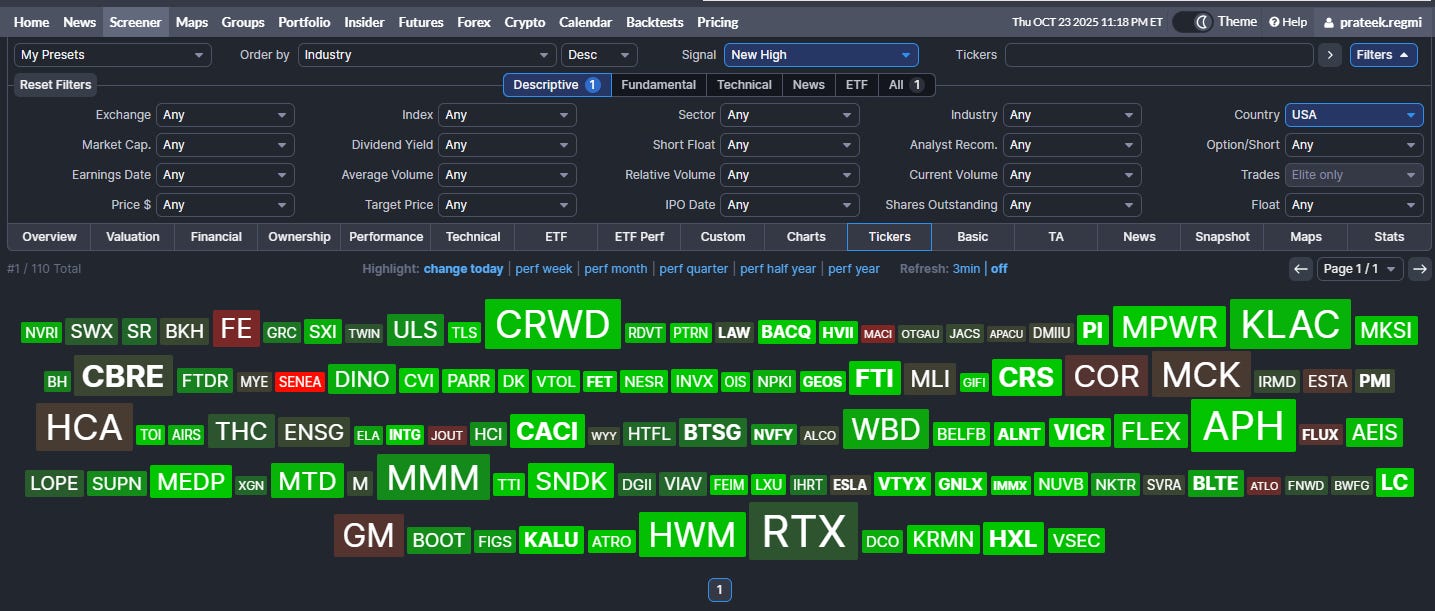Select the Overview view tab

[49, 237]
